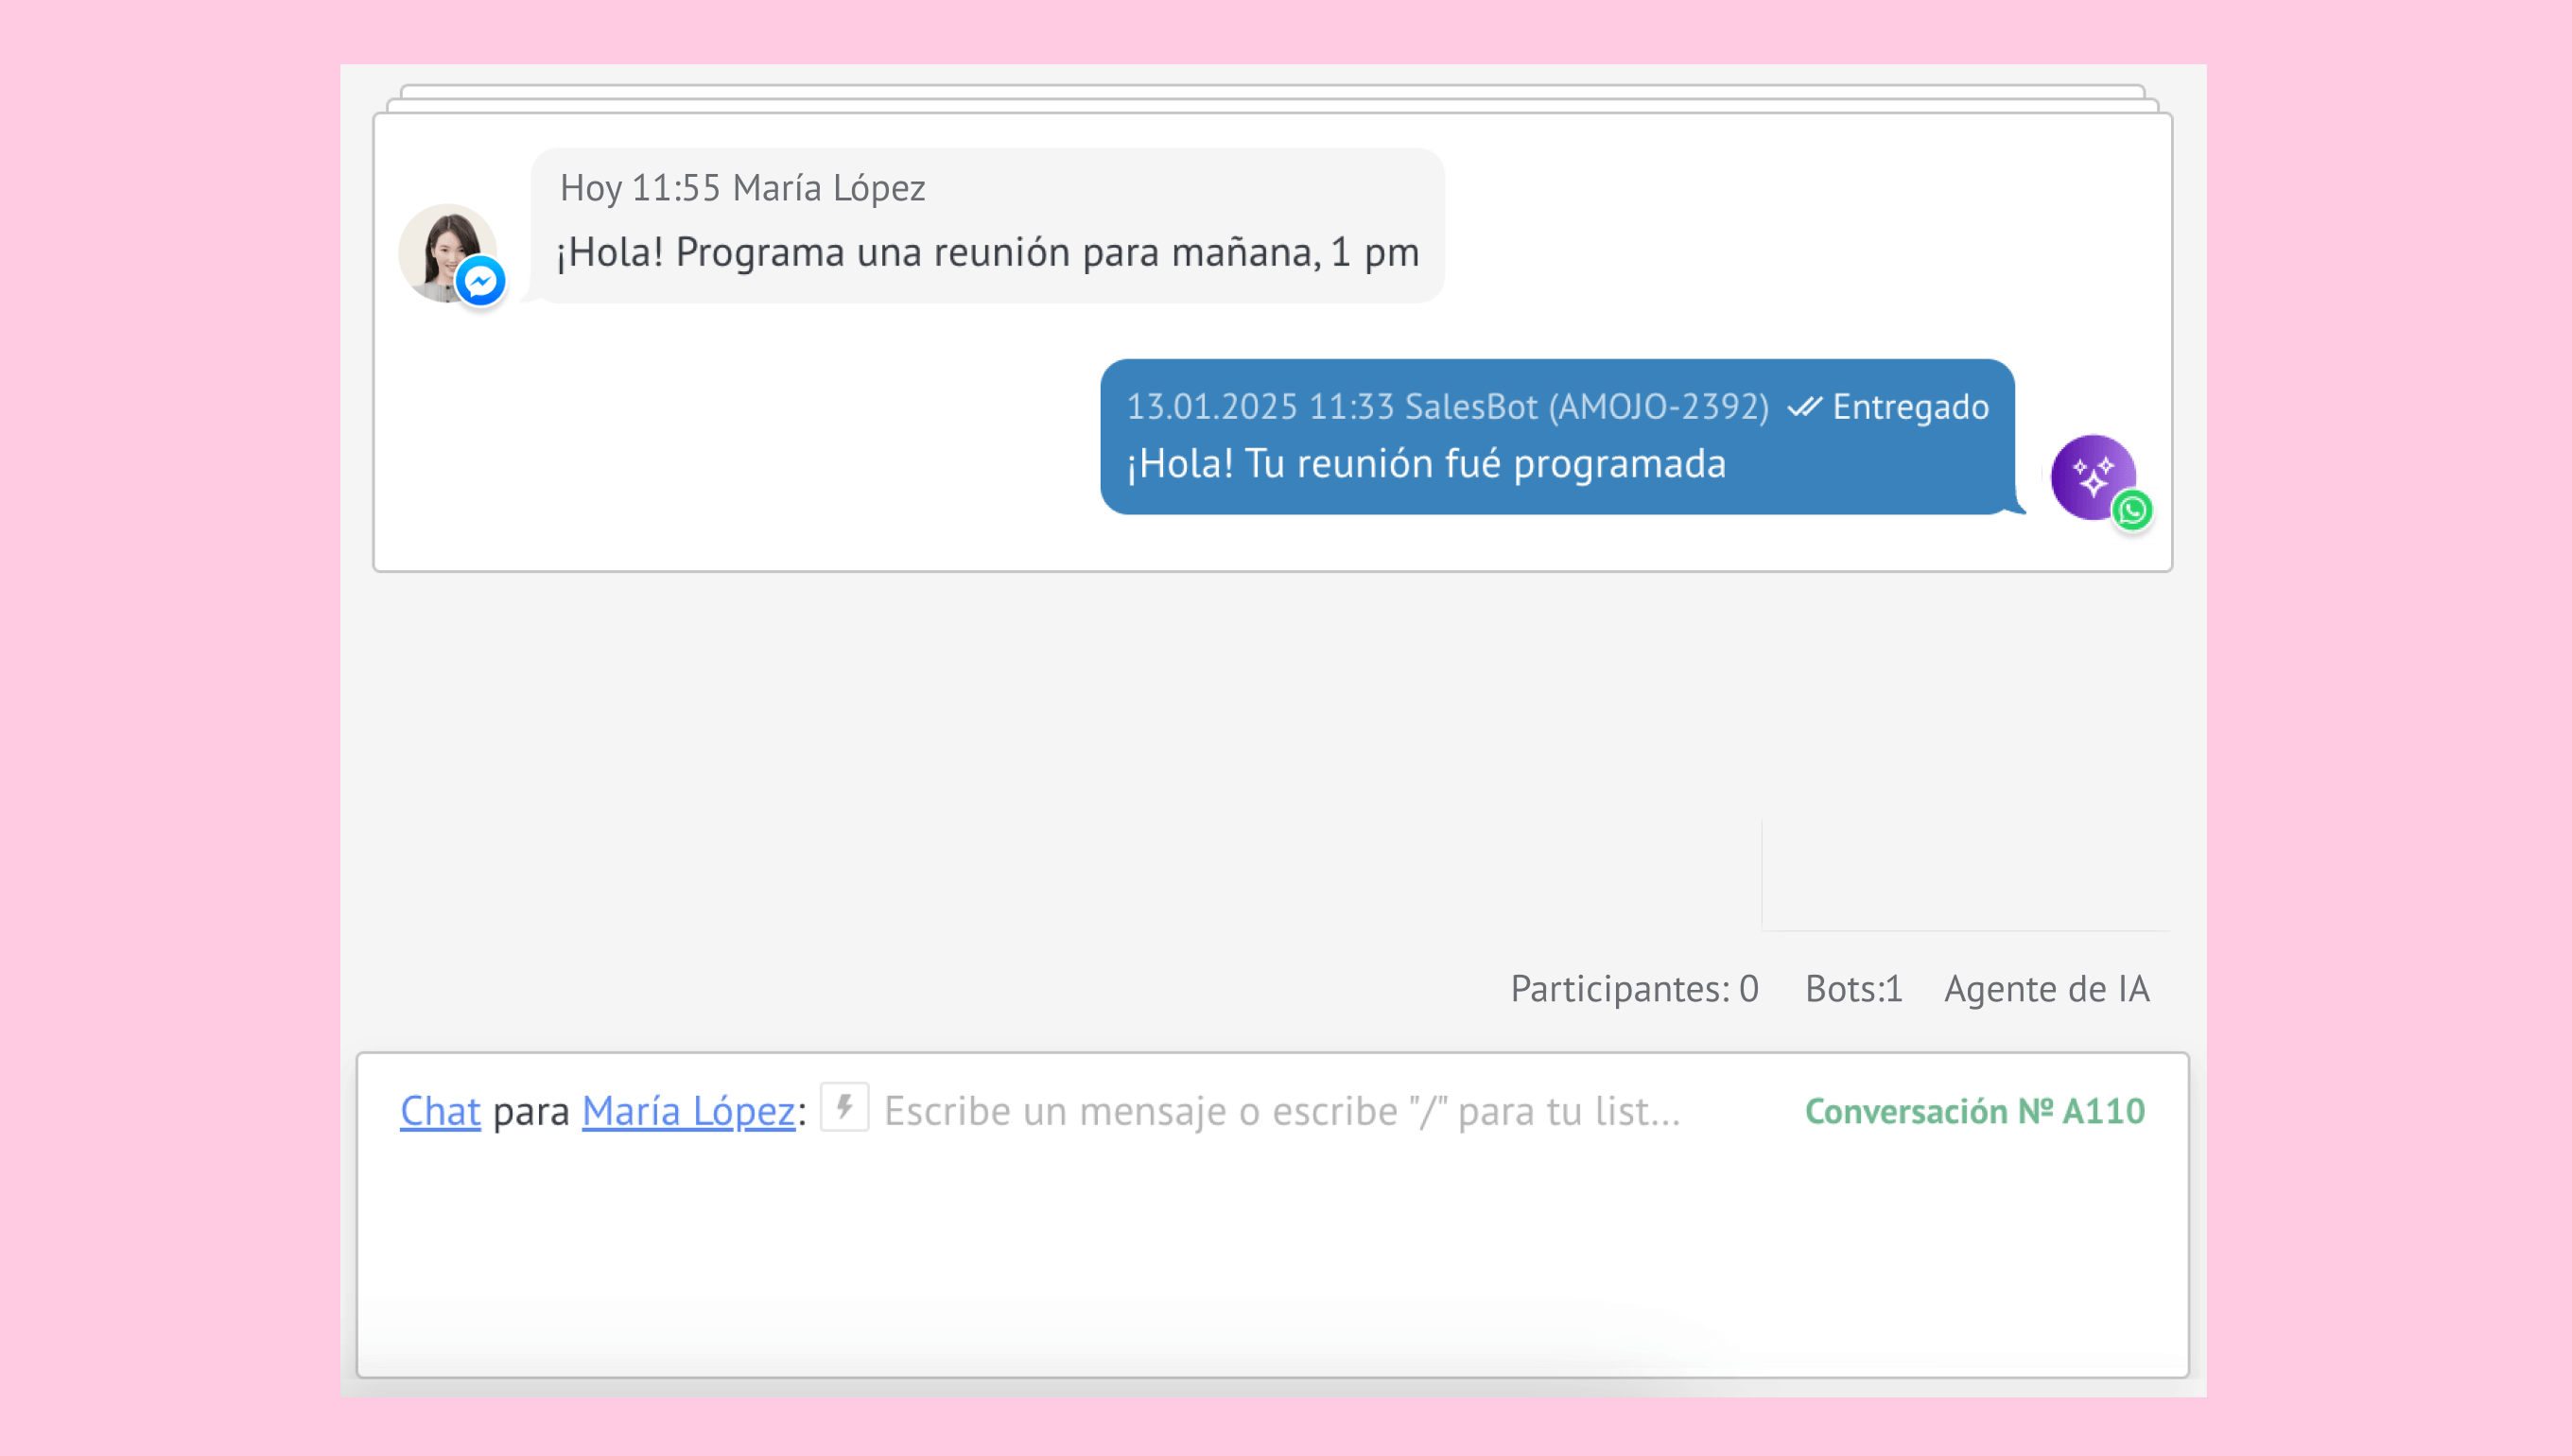Open the Participantes: 0 list
This screenshot has width=2572, height=1456.
[x=1634, y=988]
